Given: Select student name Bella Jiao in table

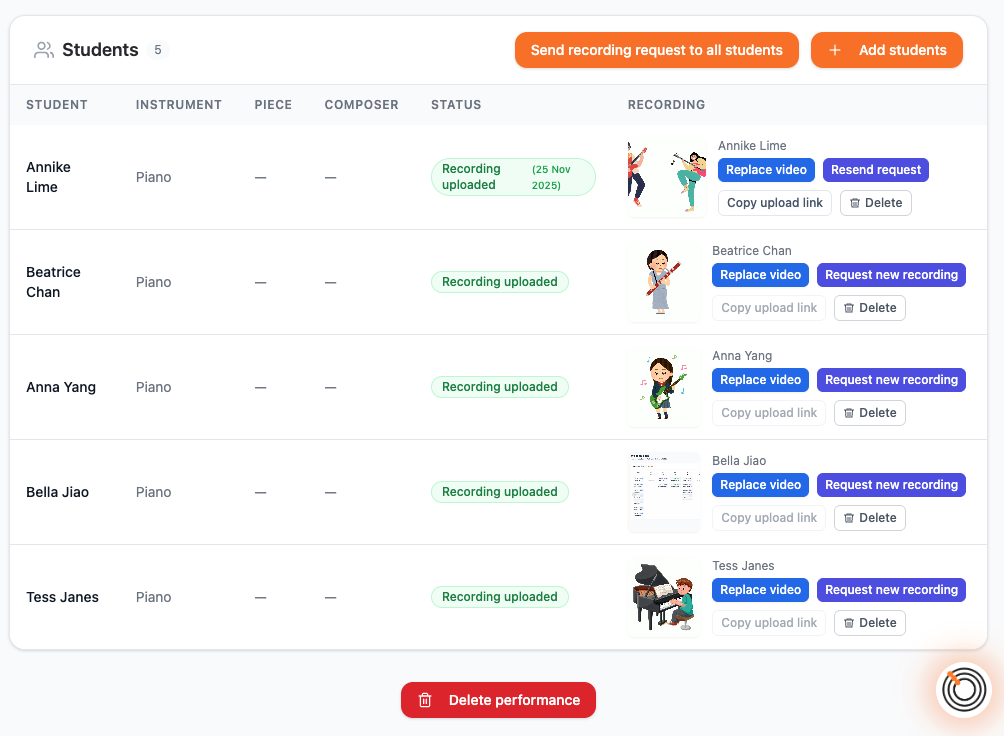Looking at the screenshot, I should 58,493.
